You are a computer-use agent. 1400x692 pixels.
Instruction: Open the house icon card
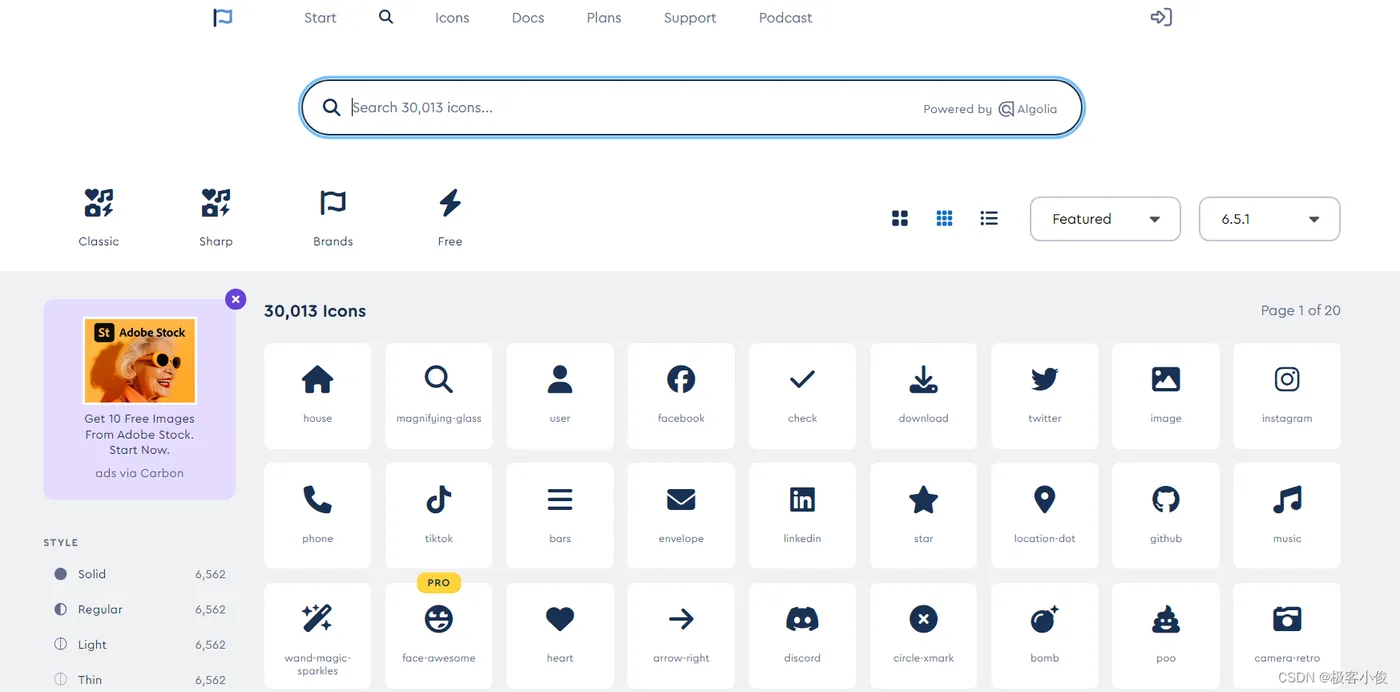pos(317,396)
